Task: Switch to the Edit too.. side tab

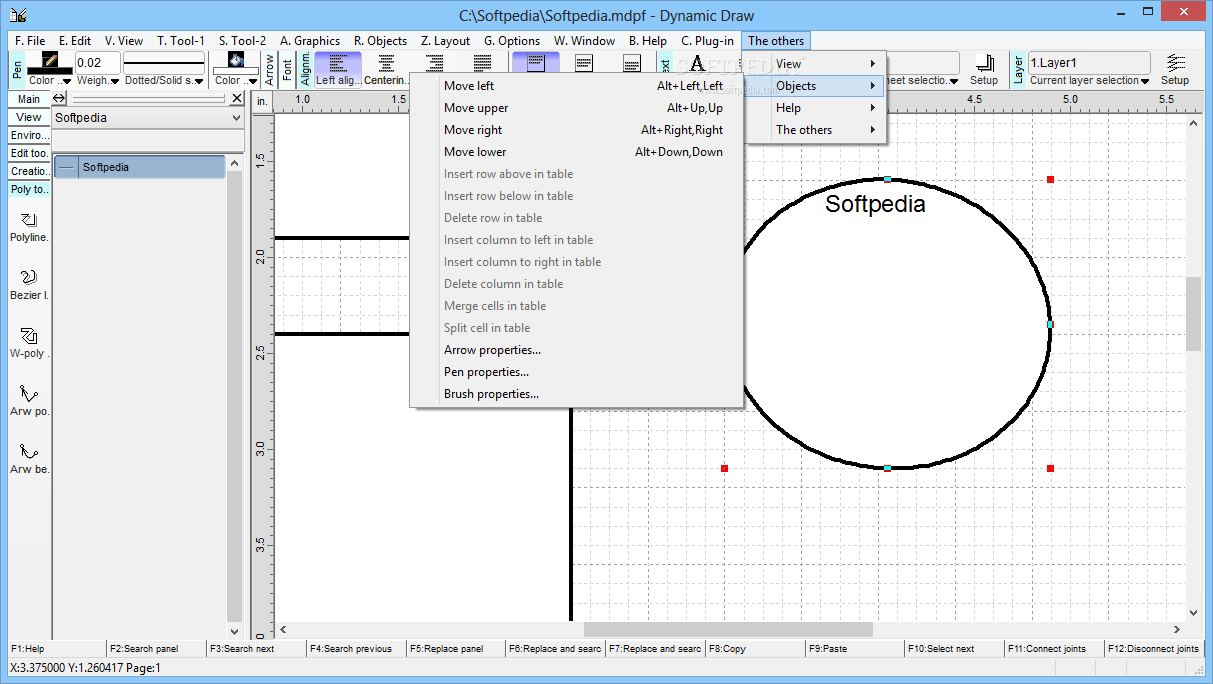Action: click(29, 153)
